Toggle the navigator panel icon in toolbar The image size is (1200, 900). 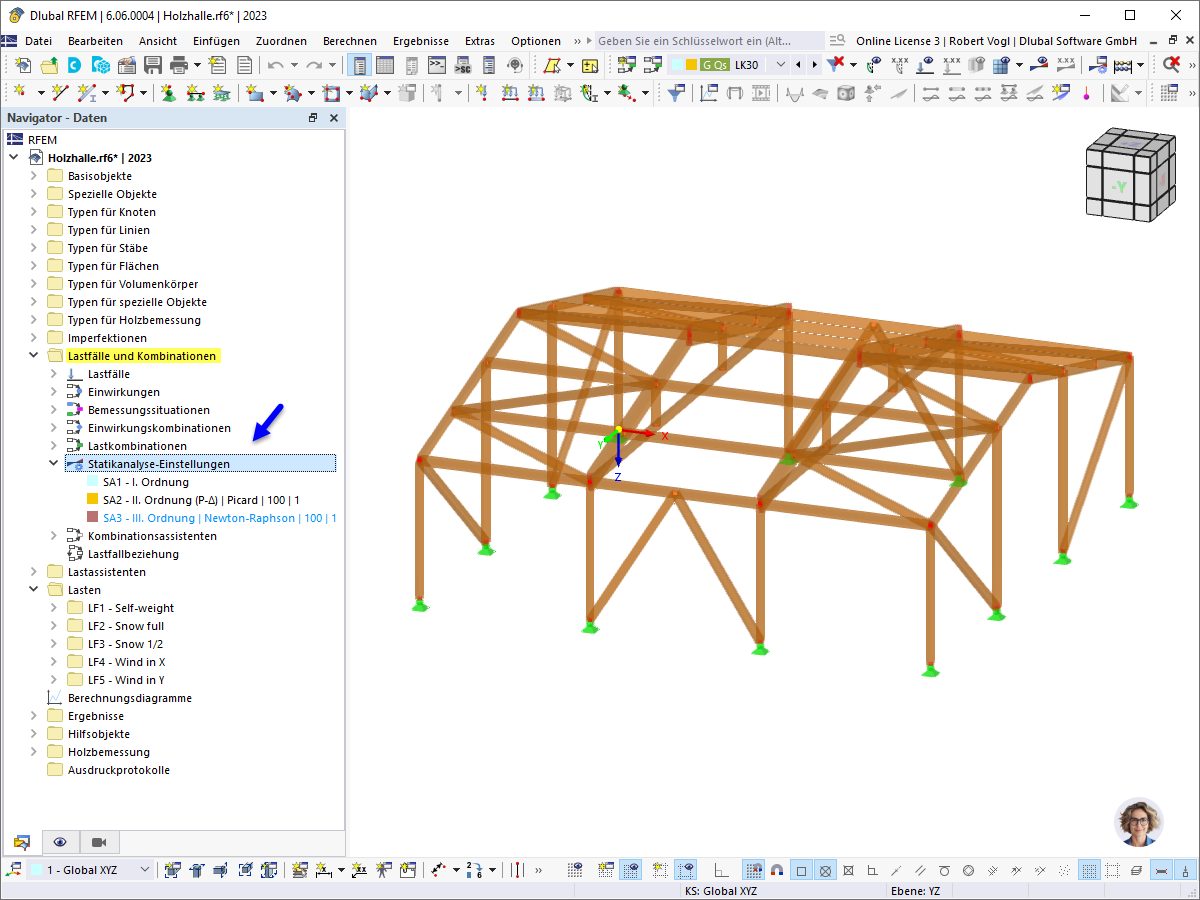coord(359,65)
